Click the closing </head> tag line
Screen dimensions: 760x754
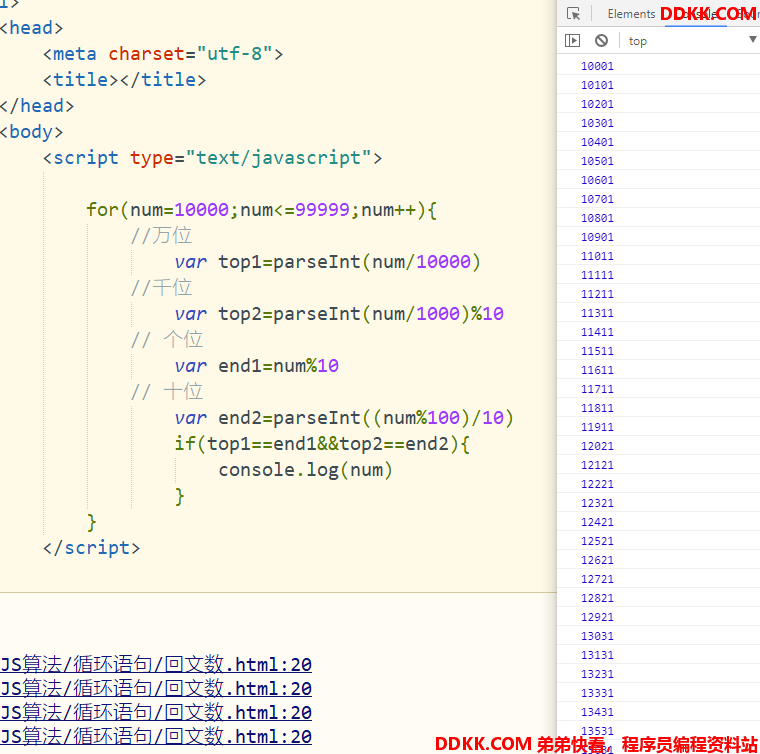(37, 106)
